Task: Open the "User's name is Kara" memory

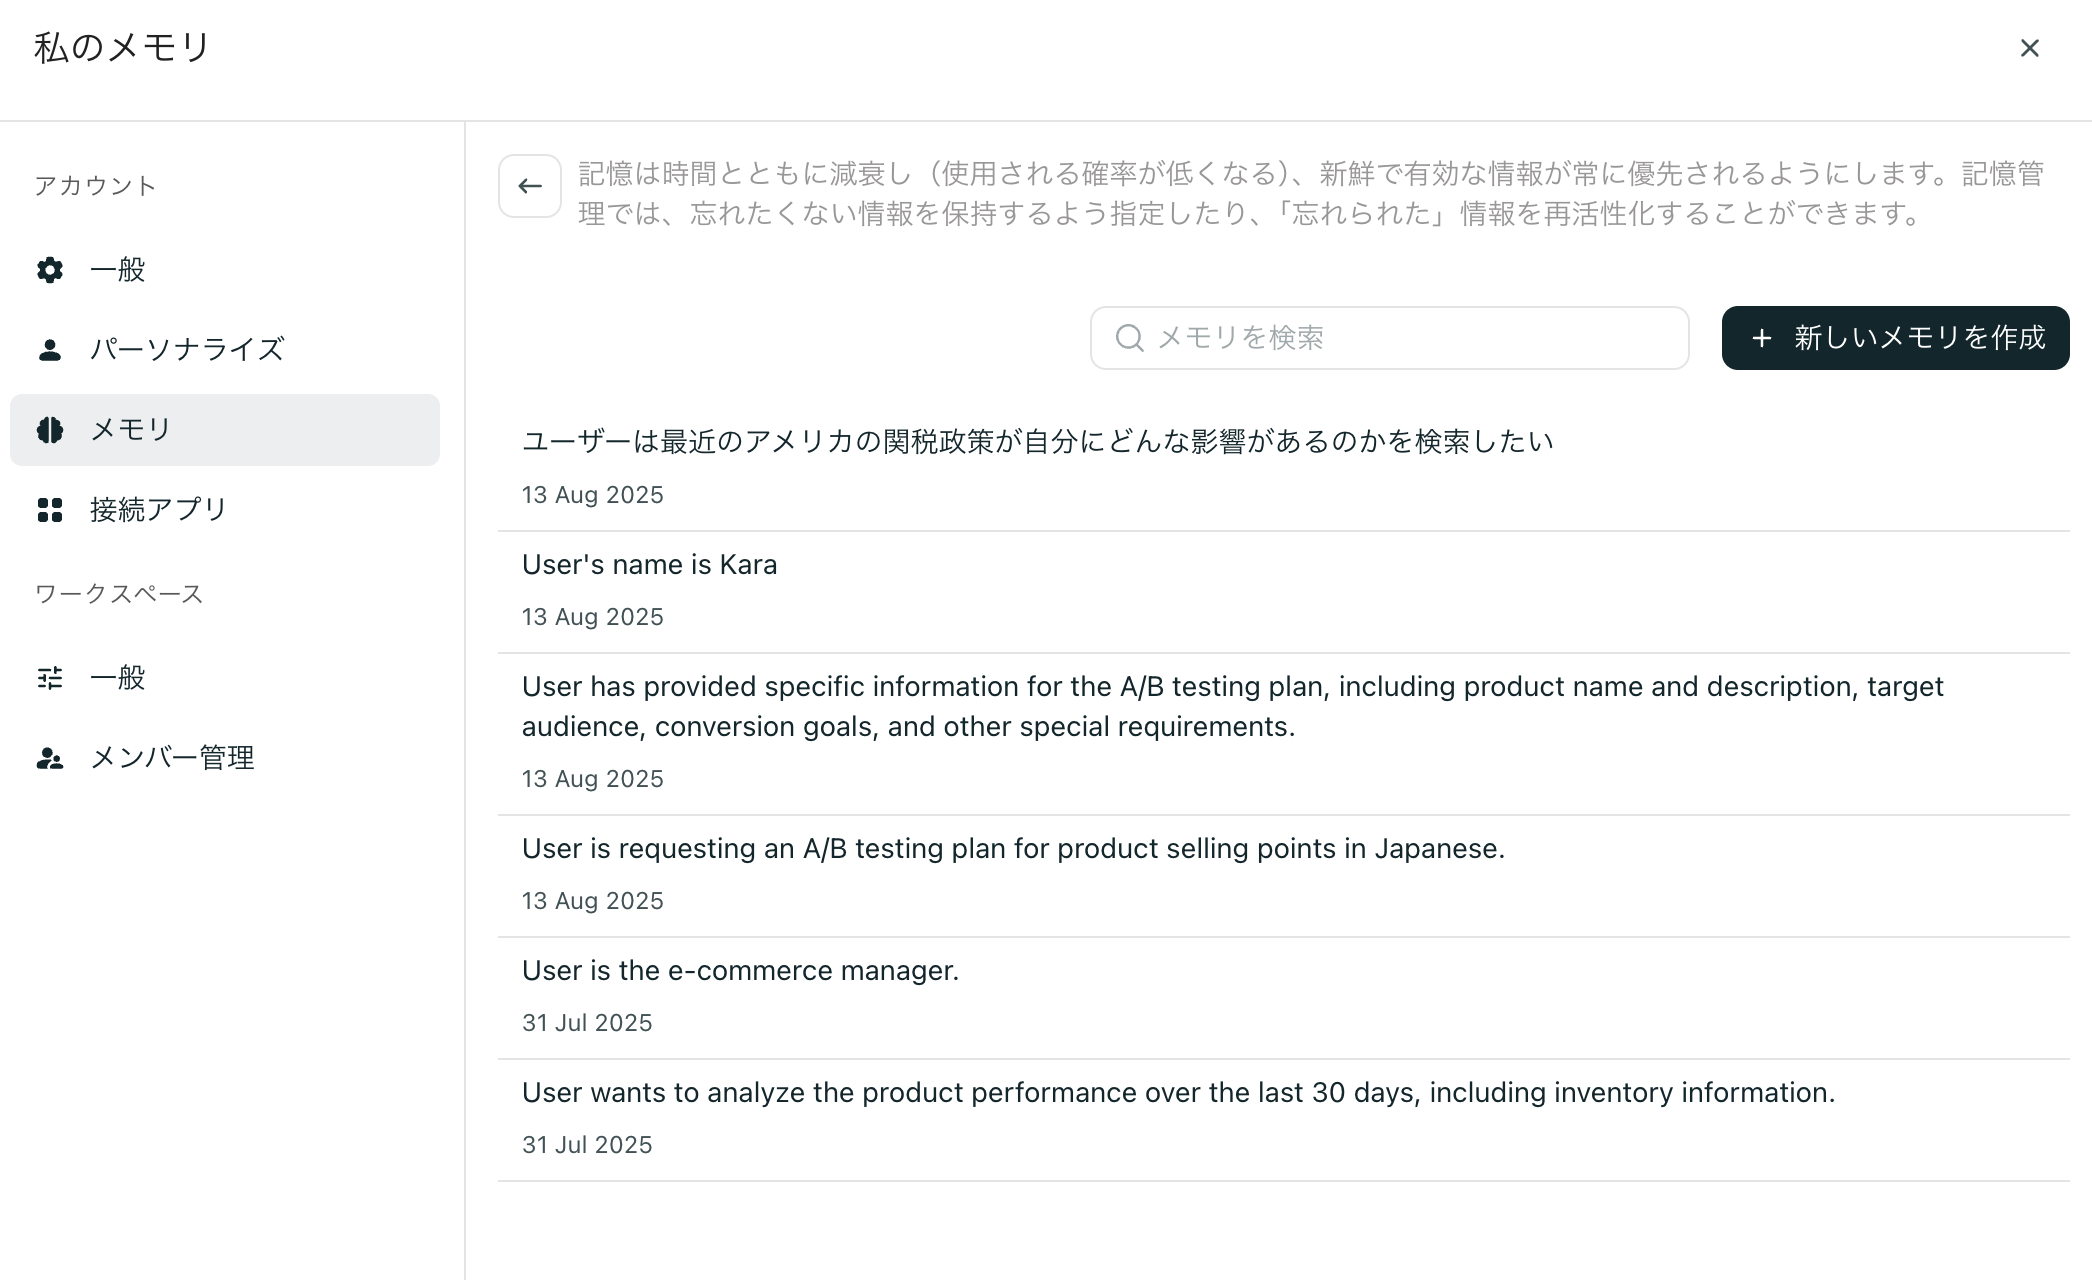Action: click(x=649, y=565)
